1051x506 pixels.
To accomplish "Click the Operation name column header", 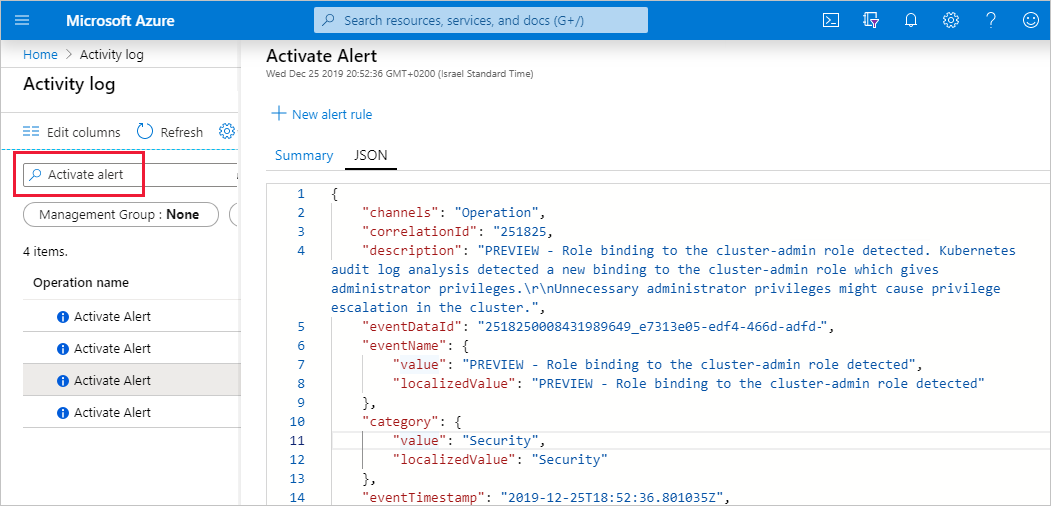I will tap(81, 282).
